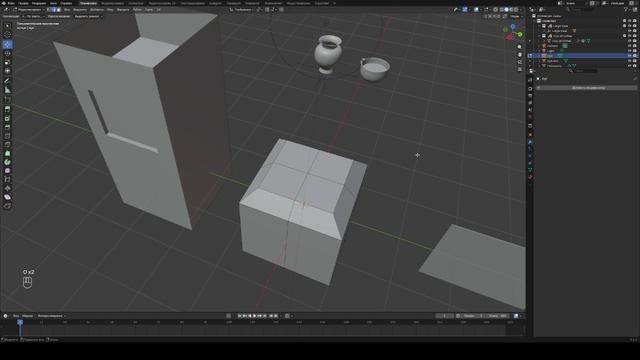
Task: Open the timeline Playback dropdown
Action: (51, 316)
